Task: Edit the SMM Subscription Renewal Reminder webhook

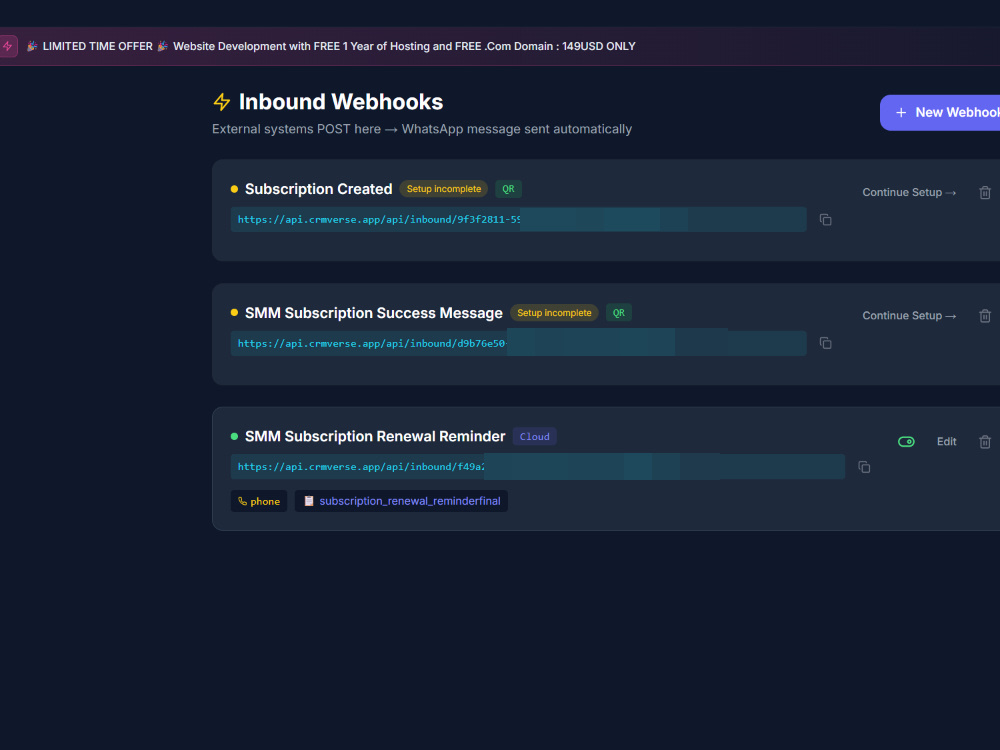Action: coord(946,441)
